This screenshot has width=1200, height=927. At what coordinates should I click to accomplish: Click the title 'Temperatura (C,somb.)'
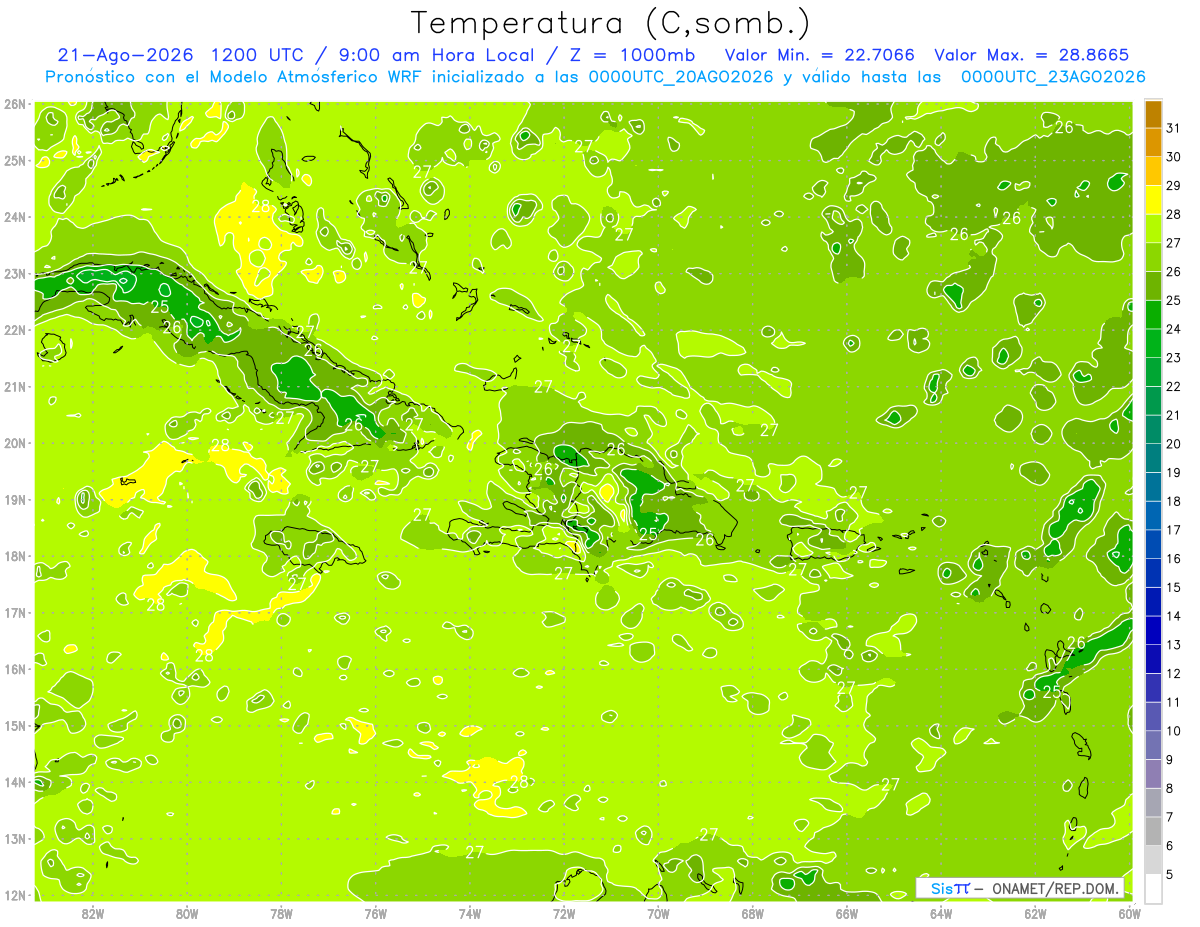tap(610, 23)
